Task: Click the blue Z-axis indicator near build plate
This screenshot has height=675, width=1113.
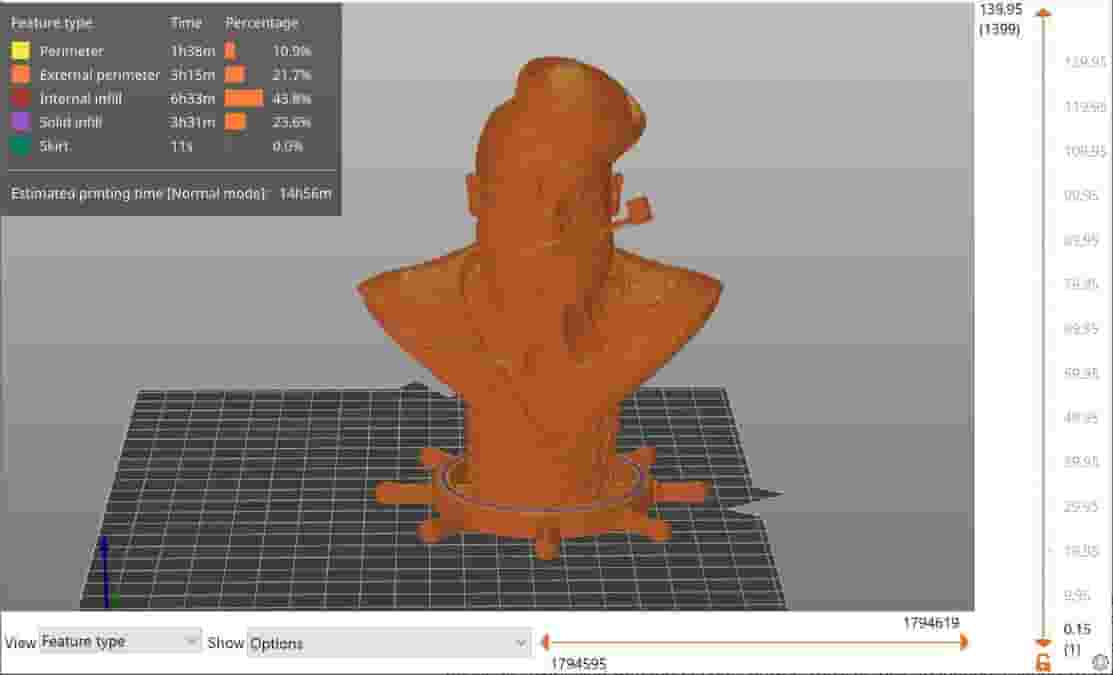Action: point(104,560)
